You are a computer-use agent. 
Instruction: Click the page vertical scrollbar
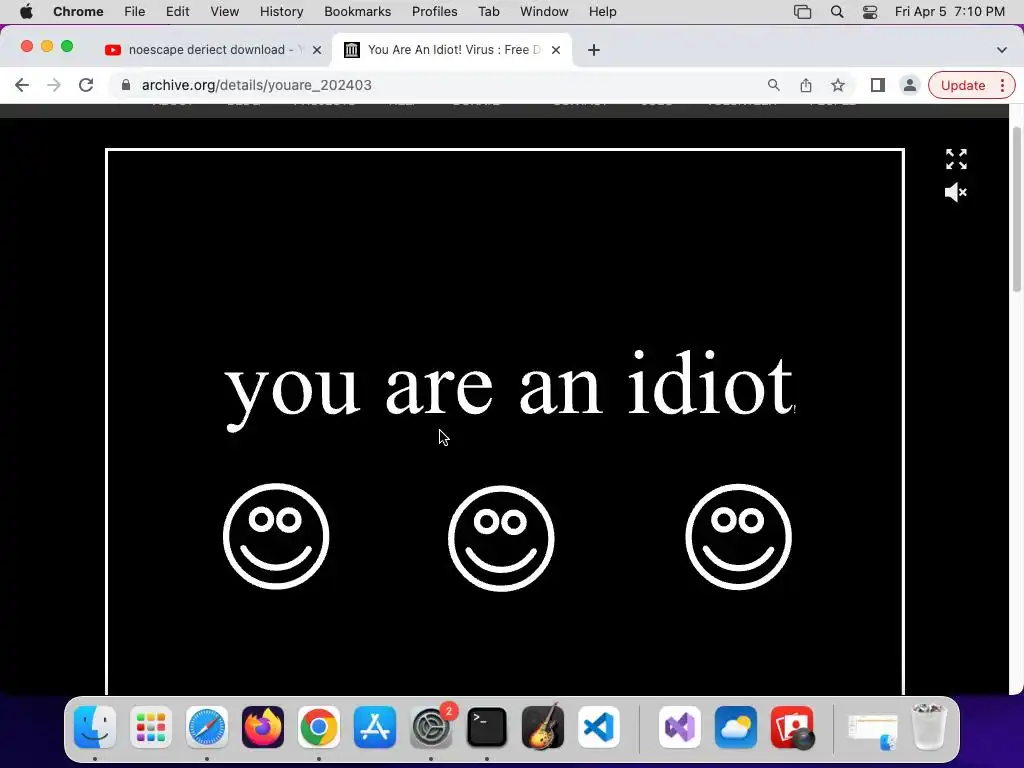(1017, 209)
